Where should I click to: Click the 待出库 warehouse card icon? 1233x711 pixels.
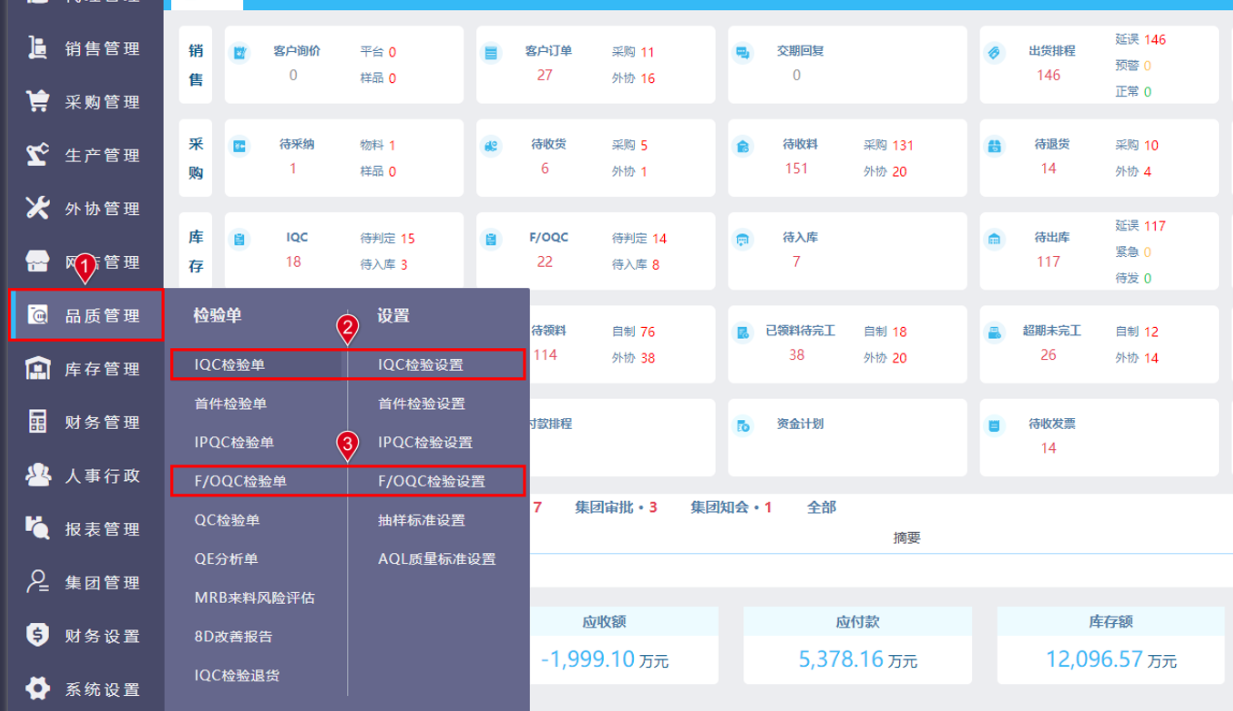point(994,239)
